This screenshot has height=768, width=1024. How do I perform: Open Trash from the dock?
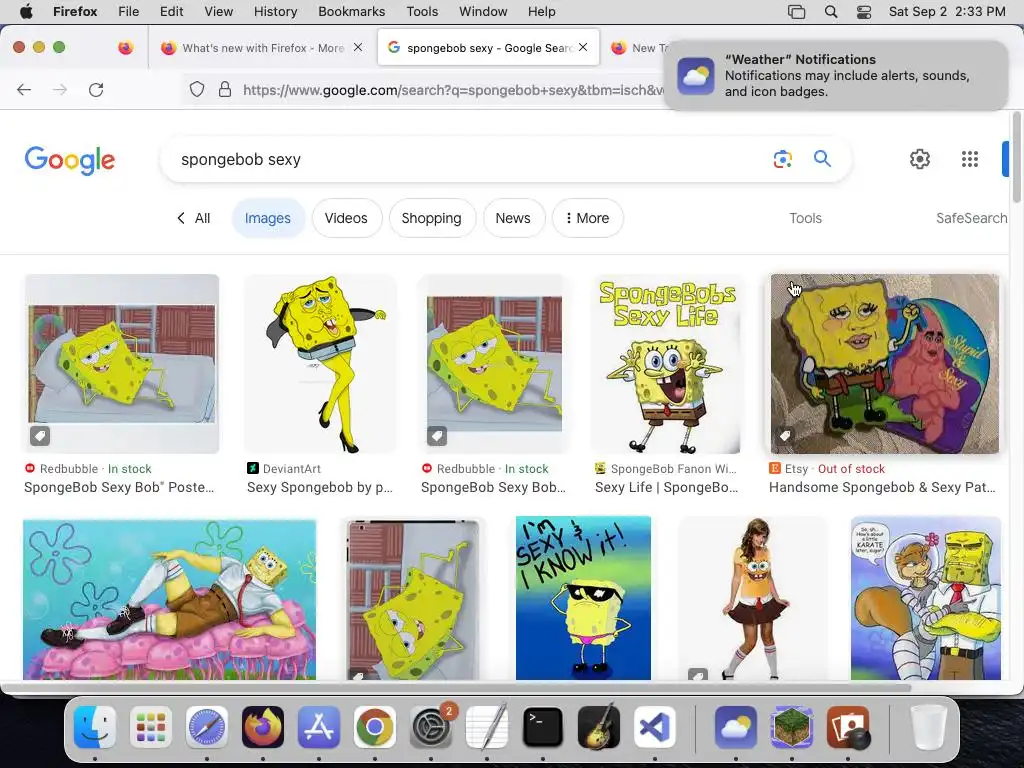[x=928, y=727]
